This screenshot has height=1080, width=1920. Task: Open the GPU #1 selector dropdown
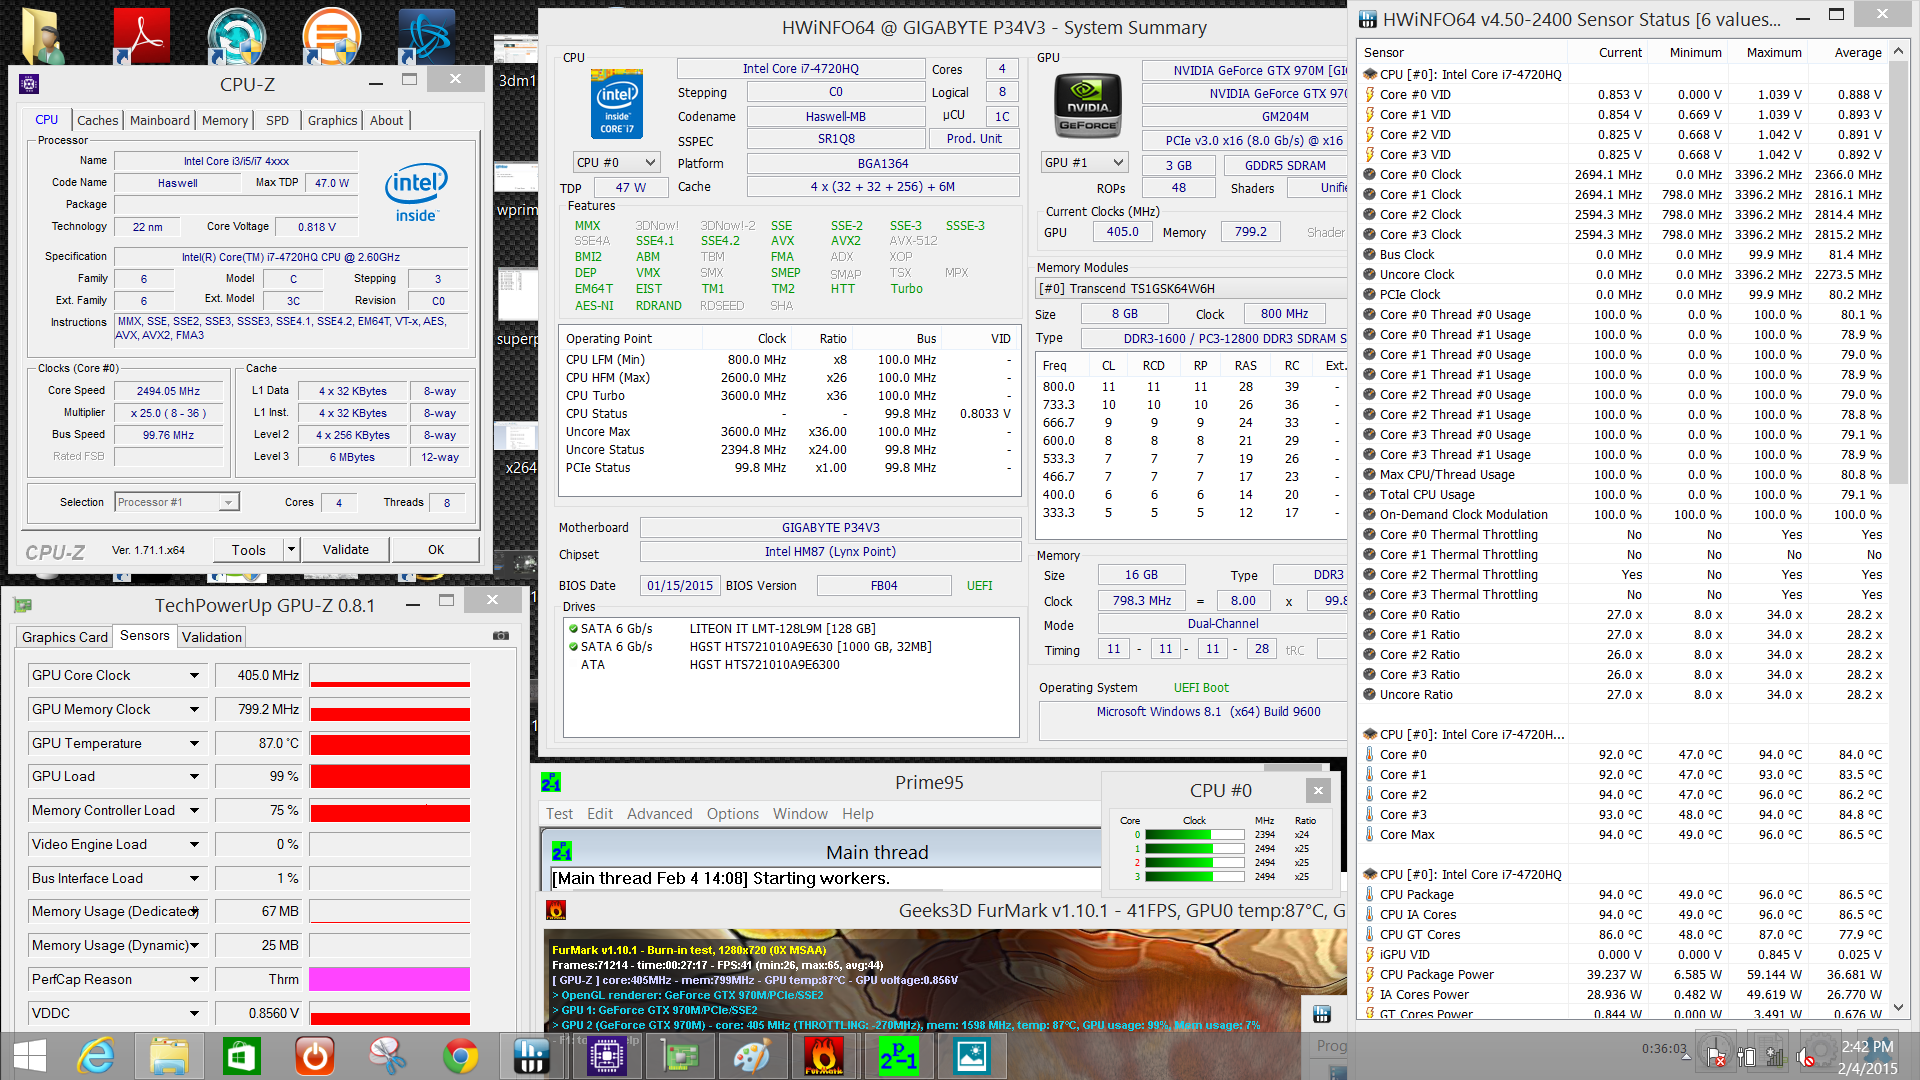tap(1085, 162)
